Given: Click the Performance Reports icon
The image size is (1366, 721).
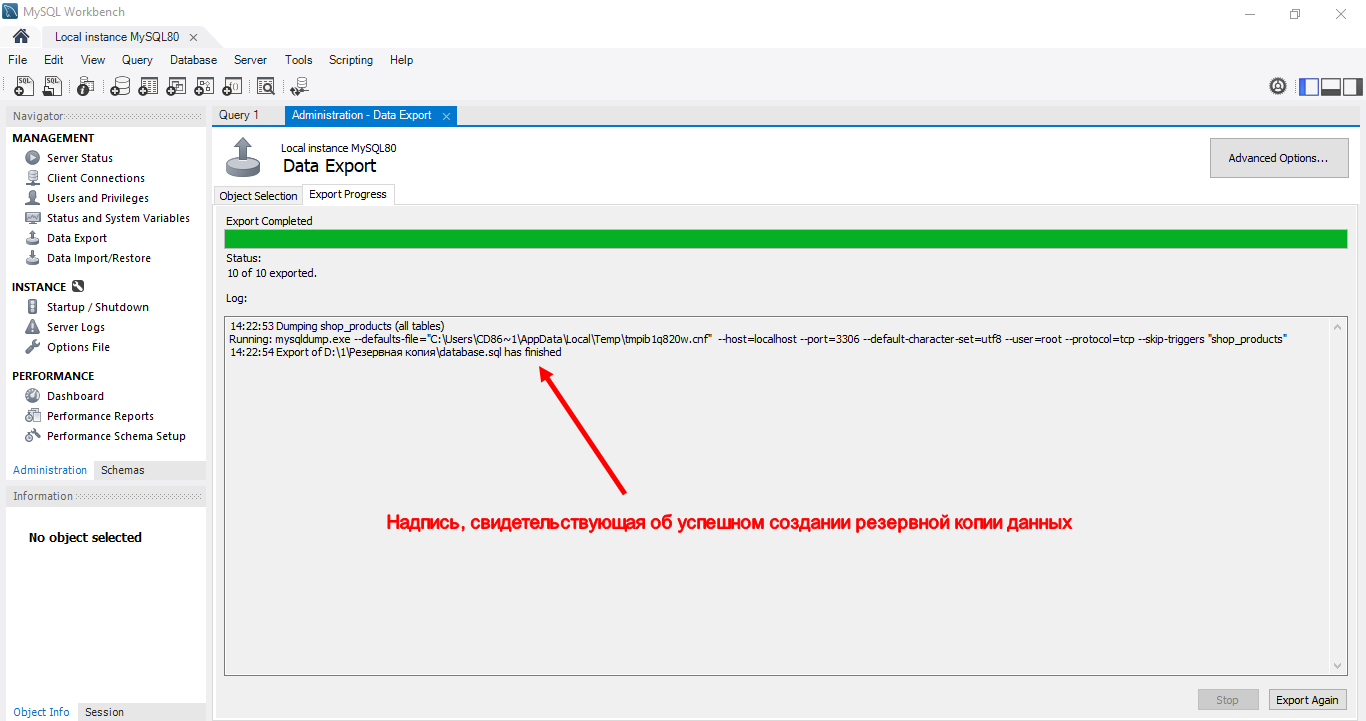Looking at the screenshot, I should coord(32,416).
